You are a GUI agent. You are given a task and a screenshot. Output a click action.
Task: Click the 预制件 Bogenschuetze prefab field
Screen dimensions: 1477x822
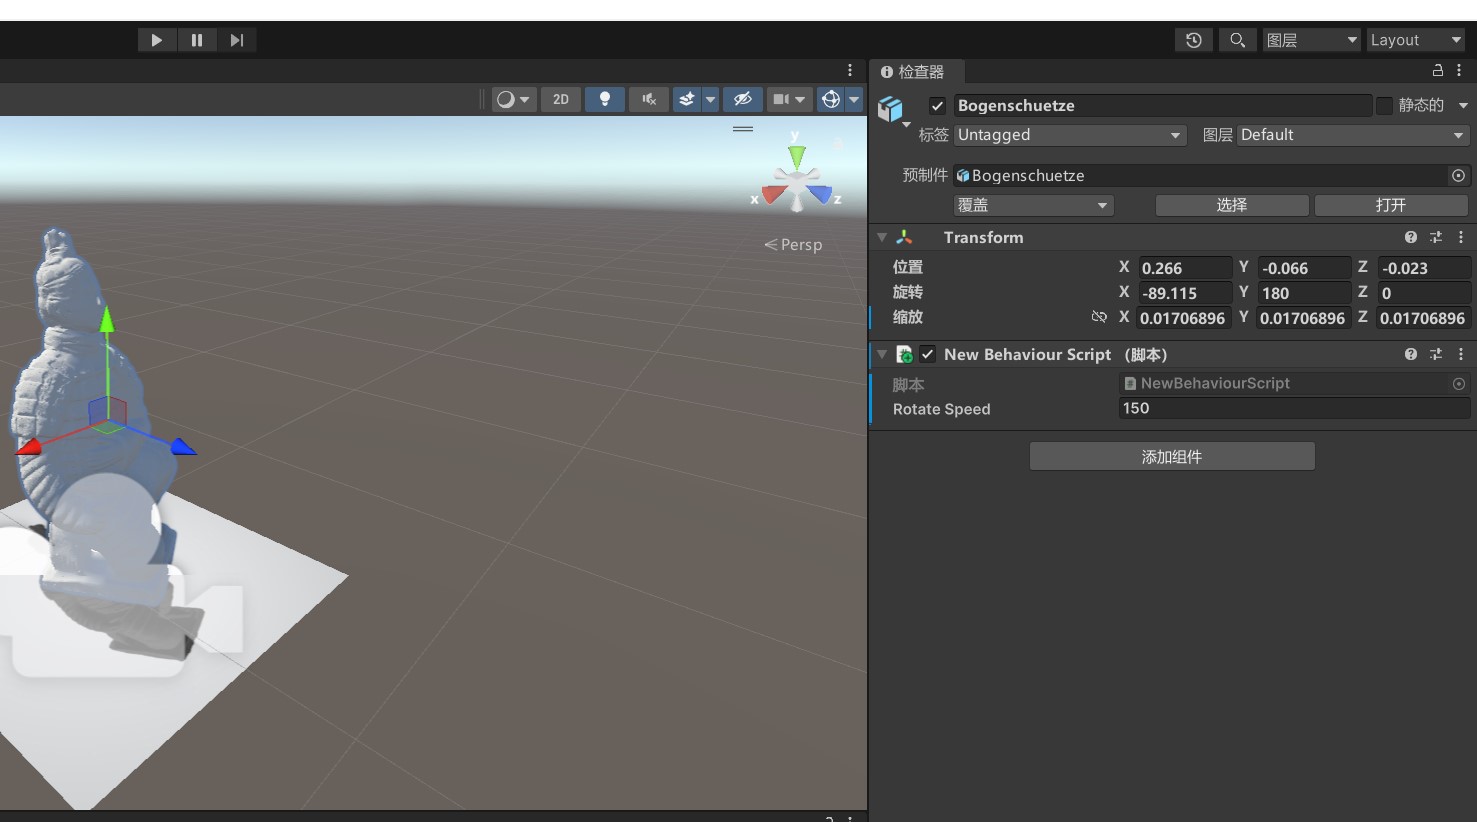pyautogui.click(x=1201, y=176)
